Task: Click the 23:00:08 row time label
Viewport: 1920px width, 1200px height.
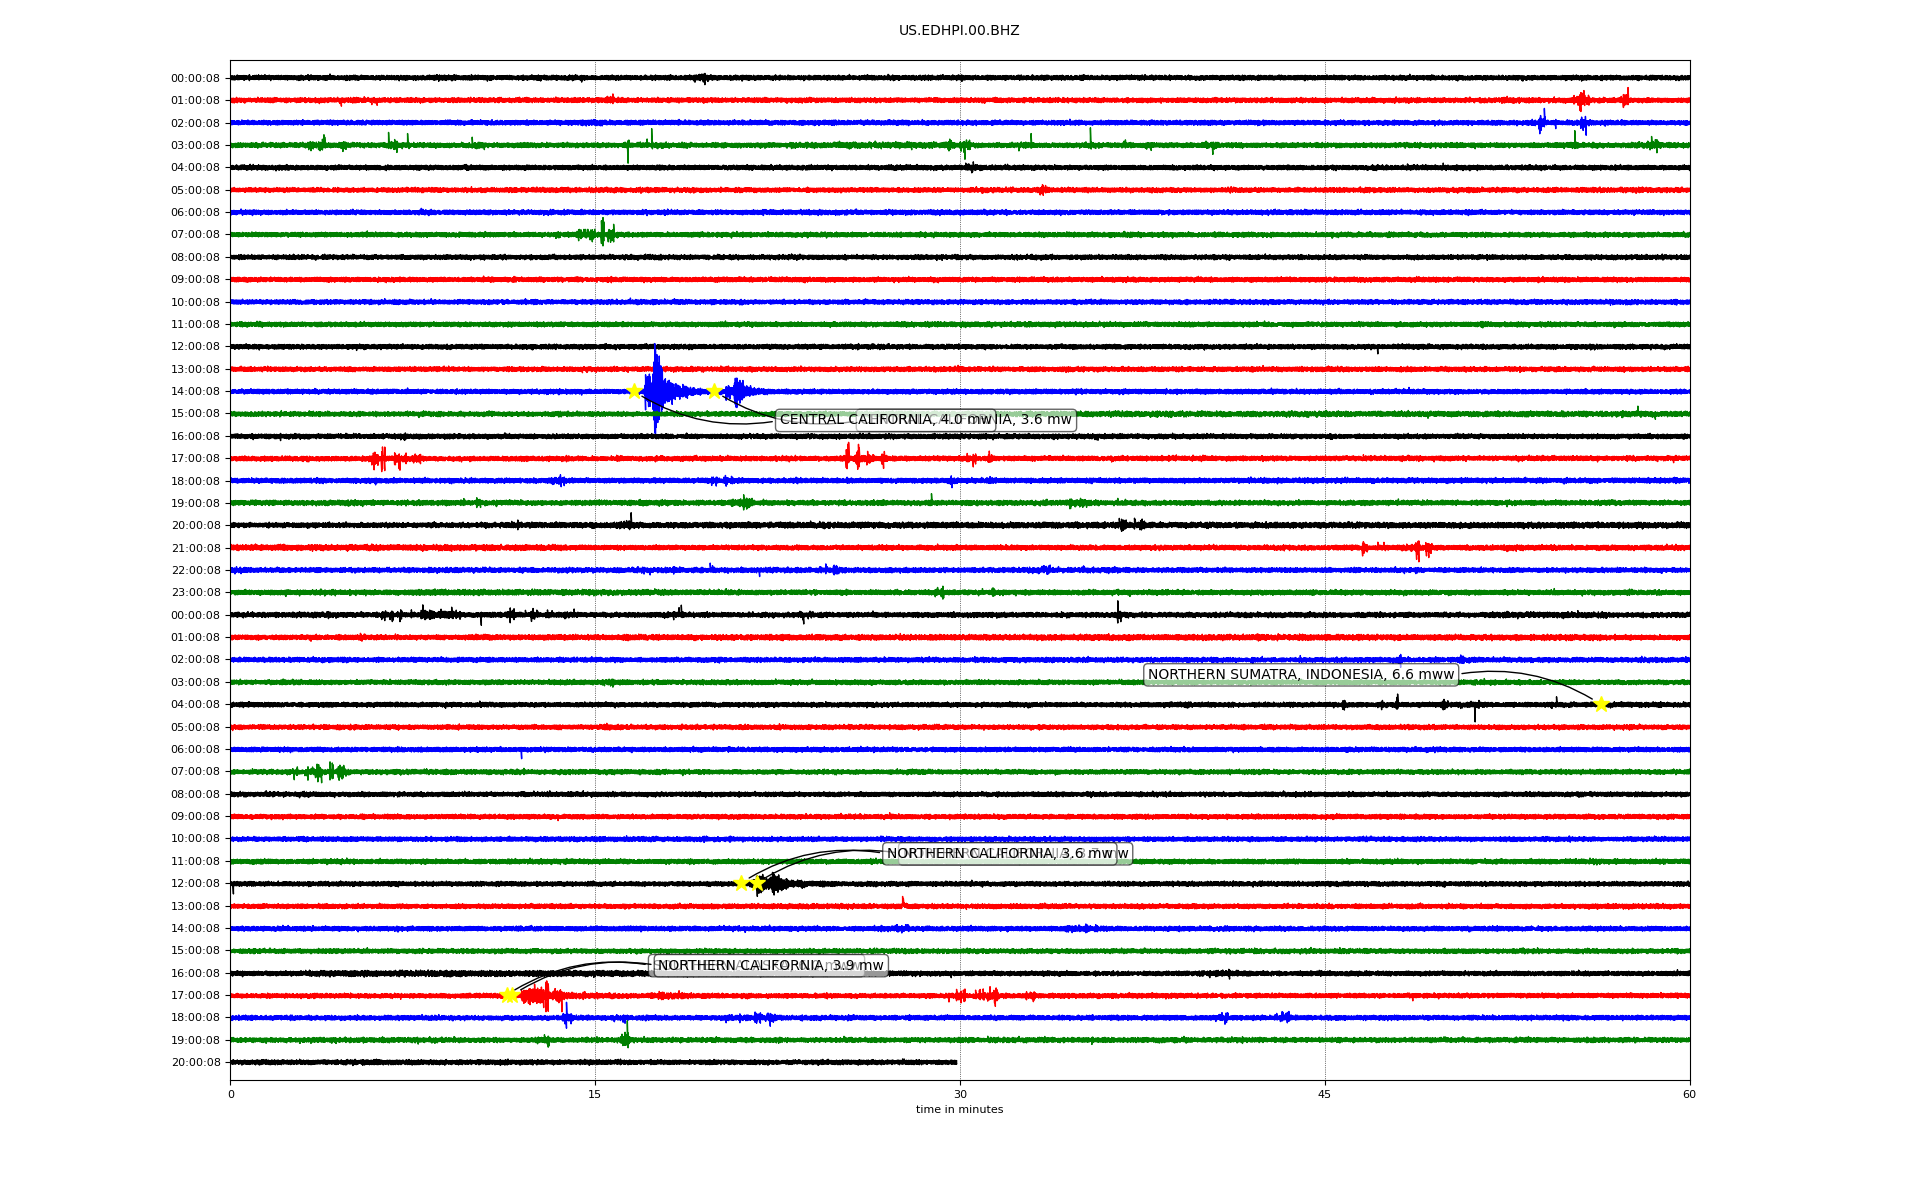Action: 195,593
